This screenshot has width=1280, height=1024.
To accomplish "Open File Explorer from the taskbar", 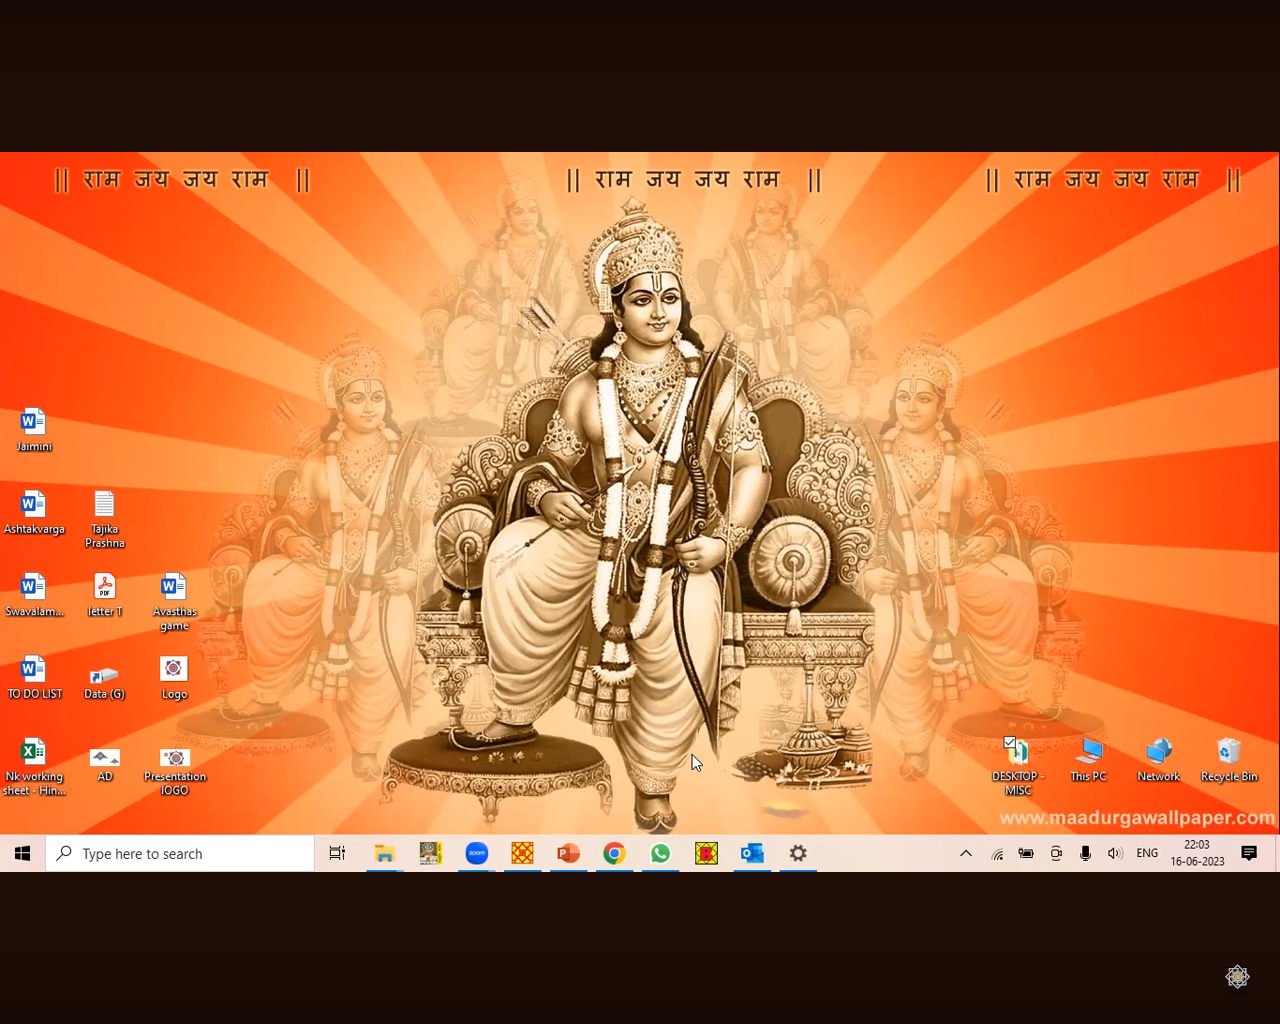I will point(385,853).
